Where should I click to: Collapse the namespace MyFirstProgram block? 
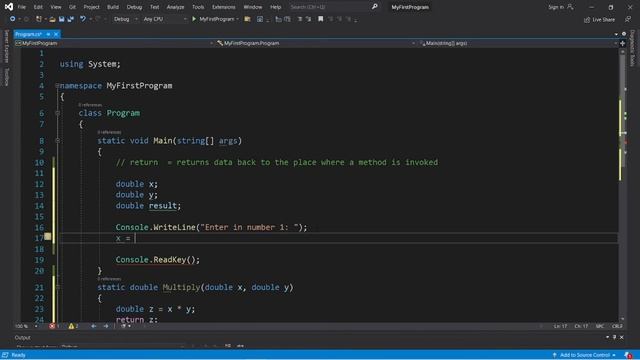57,86
